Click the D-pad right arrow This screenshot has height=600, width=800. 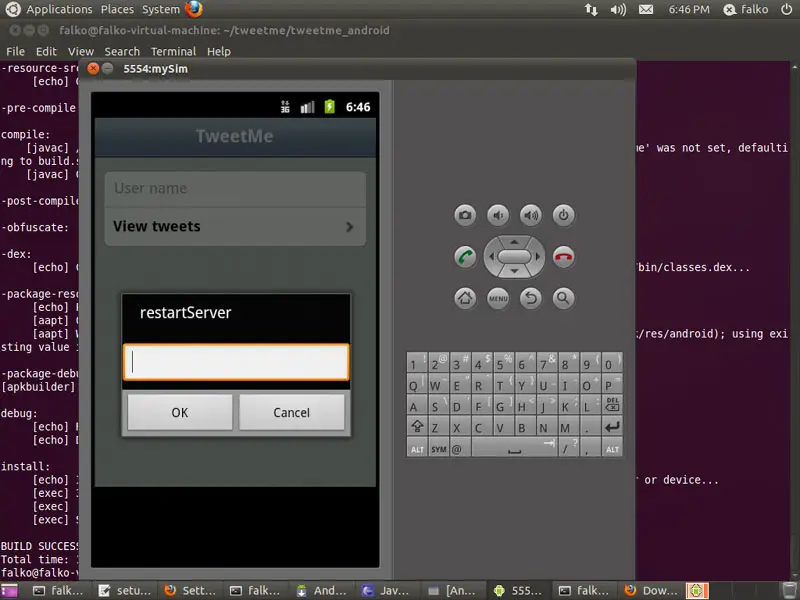coord(537,257)
